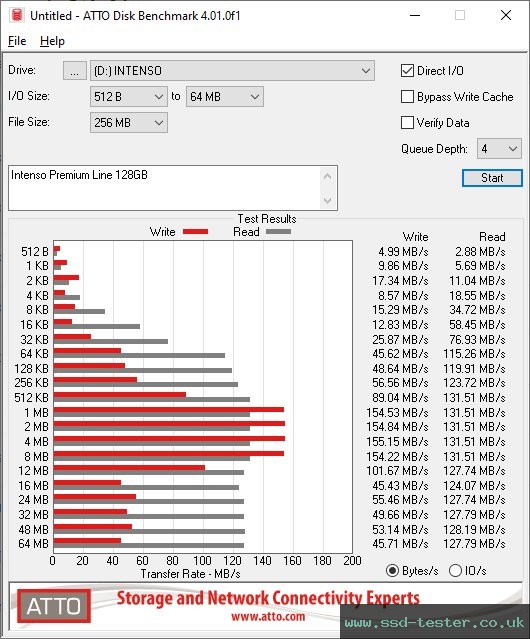
Task: Click the 12 MB row label
Action: pyautogui.click(x=33, y=471)
